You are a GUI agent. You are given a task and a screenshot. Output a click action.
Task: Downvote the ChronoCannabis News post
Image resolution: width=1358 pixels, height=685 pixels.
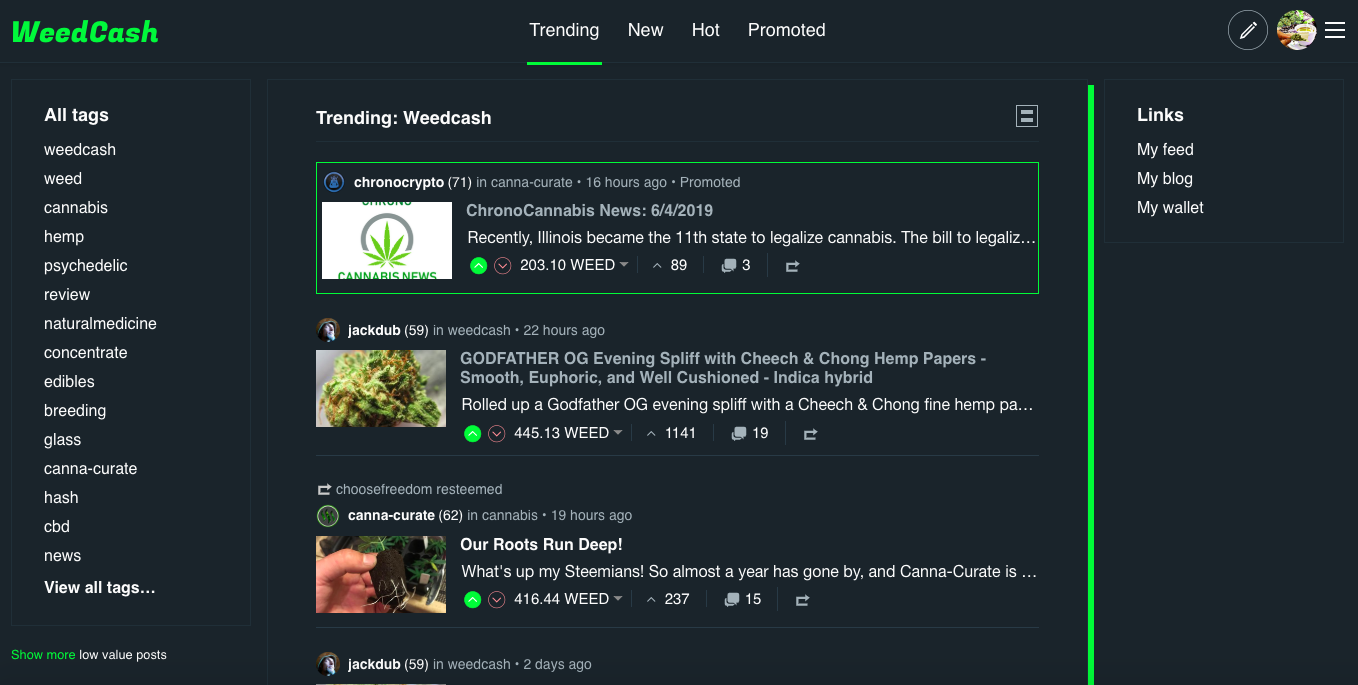503,266
